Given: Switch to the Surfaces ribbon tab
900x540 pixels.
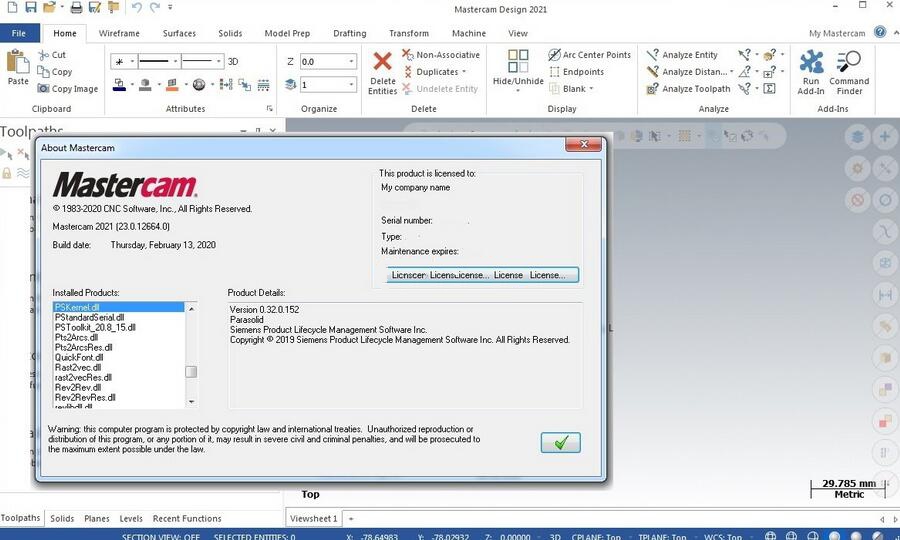Looking at the screenshot, I should [x=179, y=33].
